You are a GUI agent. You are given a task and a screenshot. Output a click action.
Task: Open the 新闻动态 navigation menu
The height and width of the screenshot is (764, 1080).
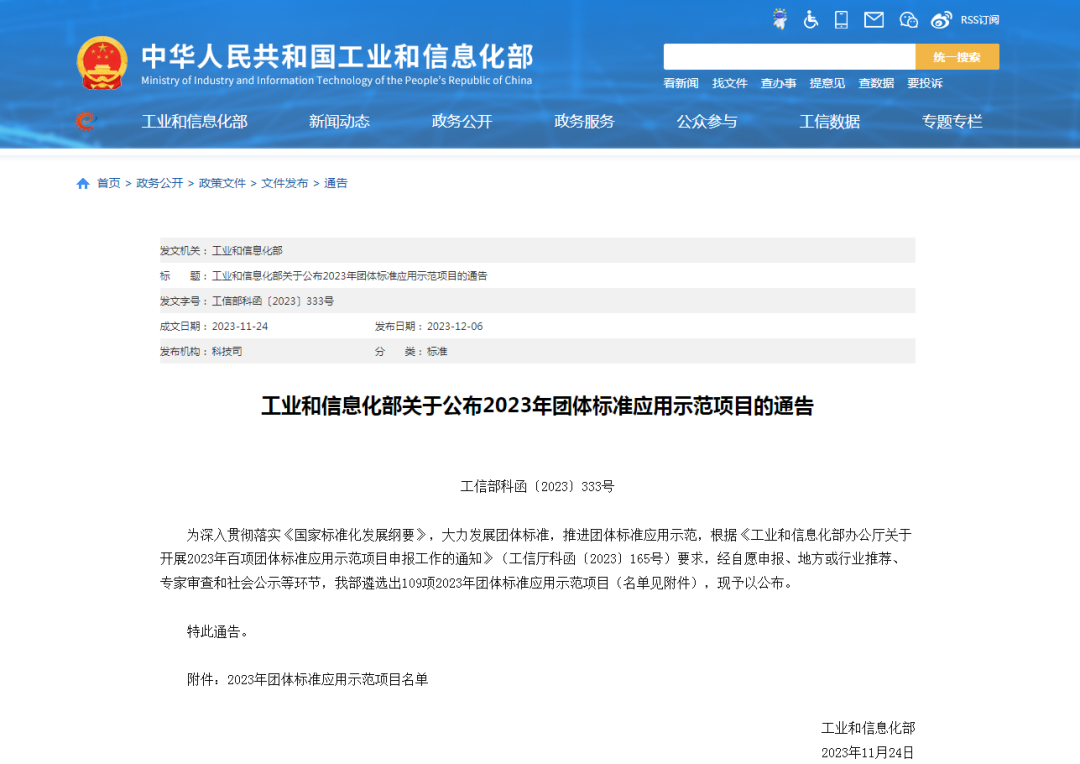click(x=339, y=122)
